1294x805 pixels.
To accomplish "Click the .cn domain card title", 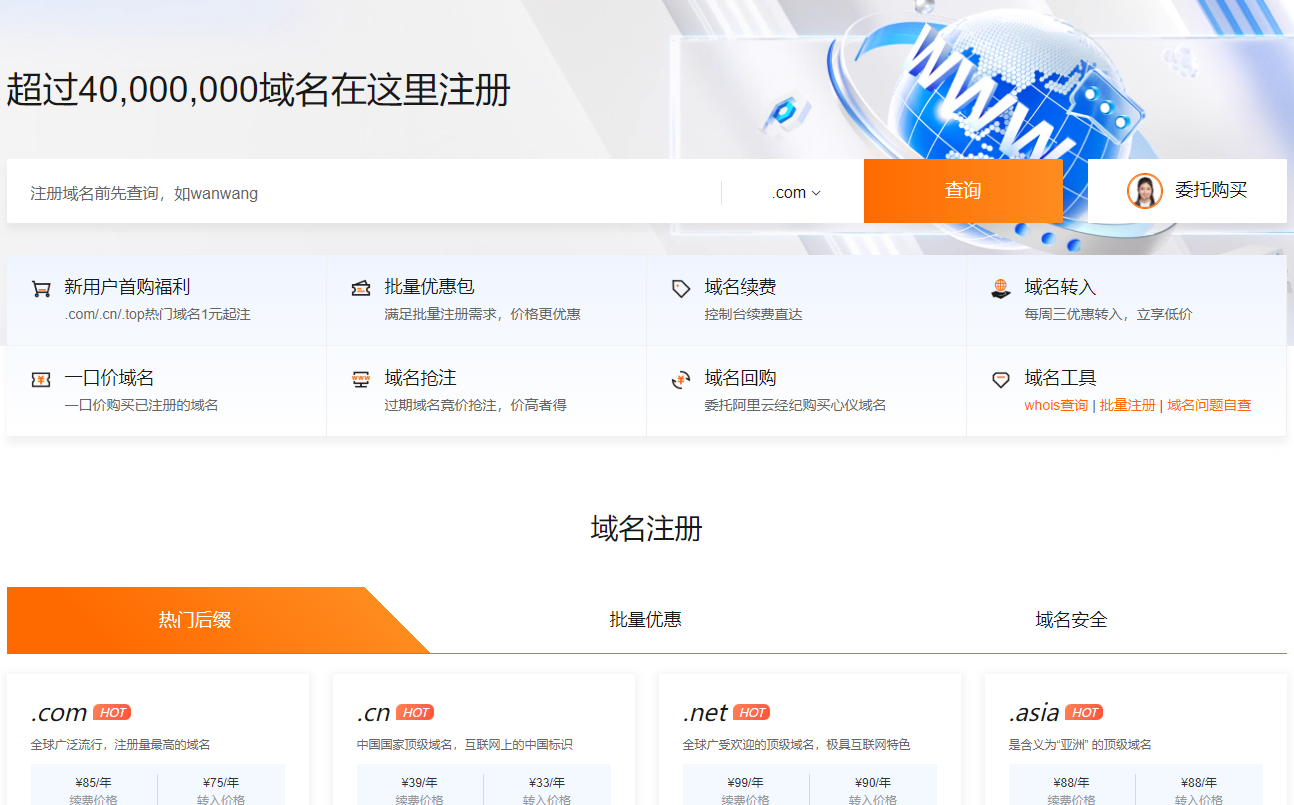I will (x=374, y=713).
